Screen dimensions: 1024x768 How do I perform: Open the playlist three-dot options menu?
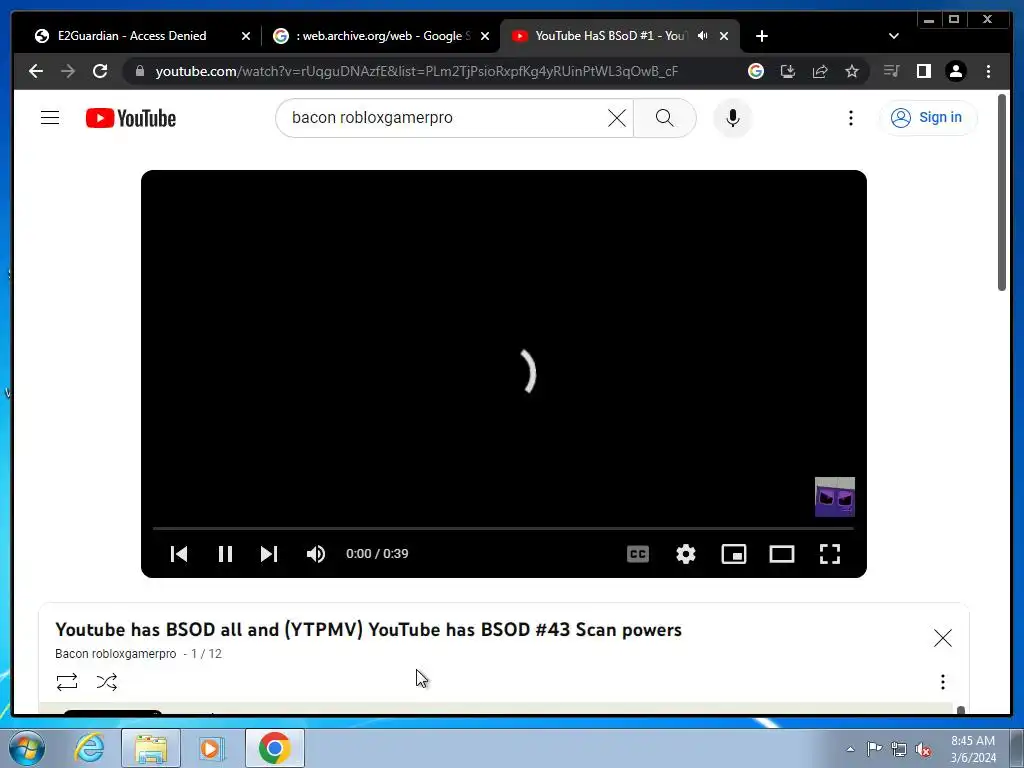942,682
